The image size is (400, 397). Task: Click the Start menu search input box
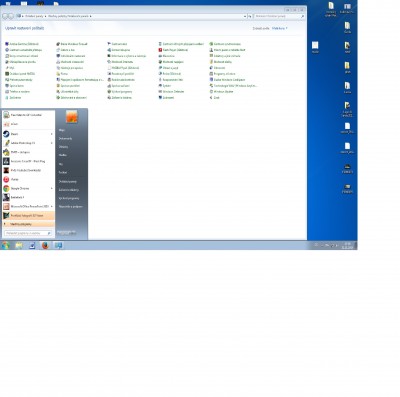point(28,233)
